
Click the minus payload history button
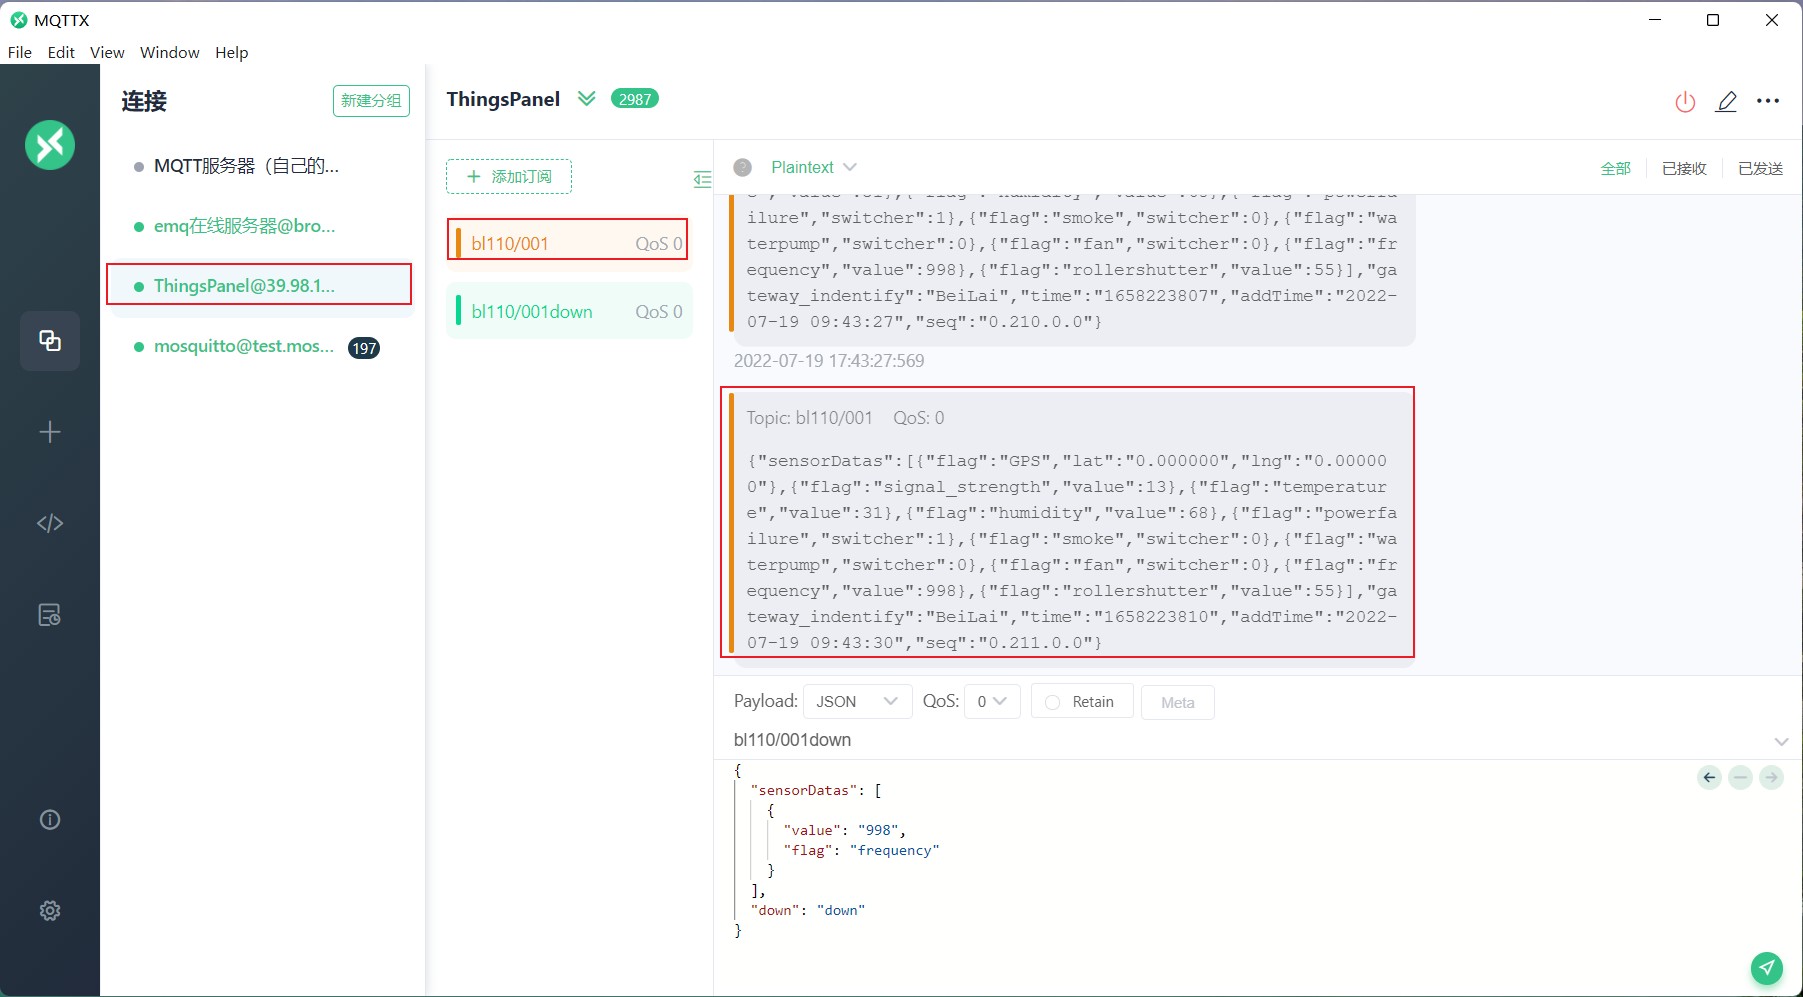click(1740, 777)
